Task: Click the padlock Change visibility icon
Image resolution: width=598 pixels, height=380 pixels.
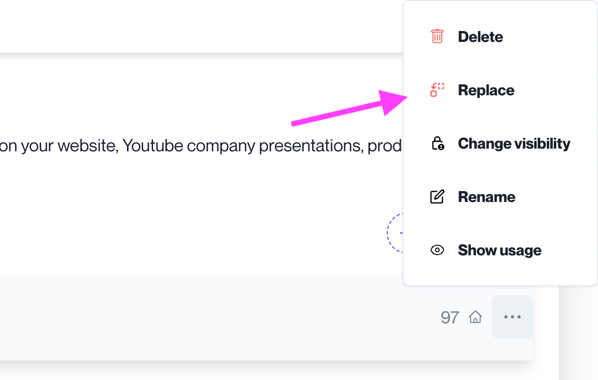Action: pyautogui.click(x=437, y=143)
